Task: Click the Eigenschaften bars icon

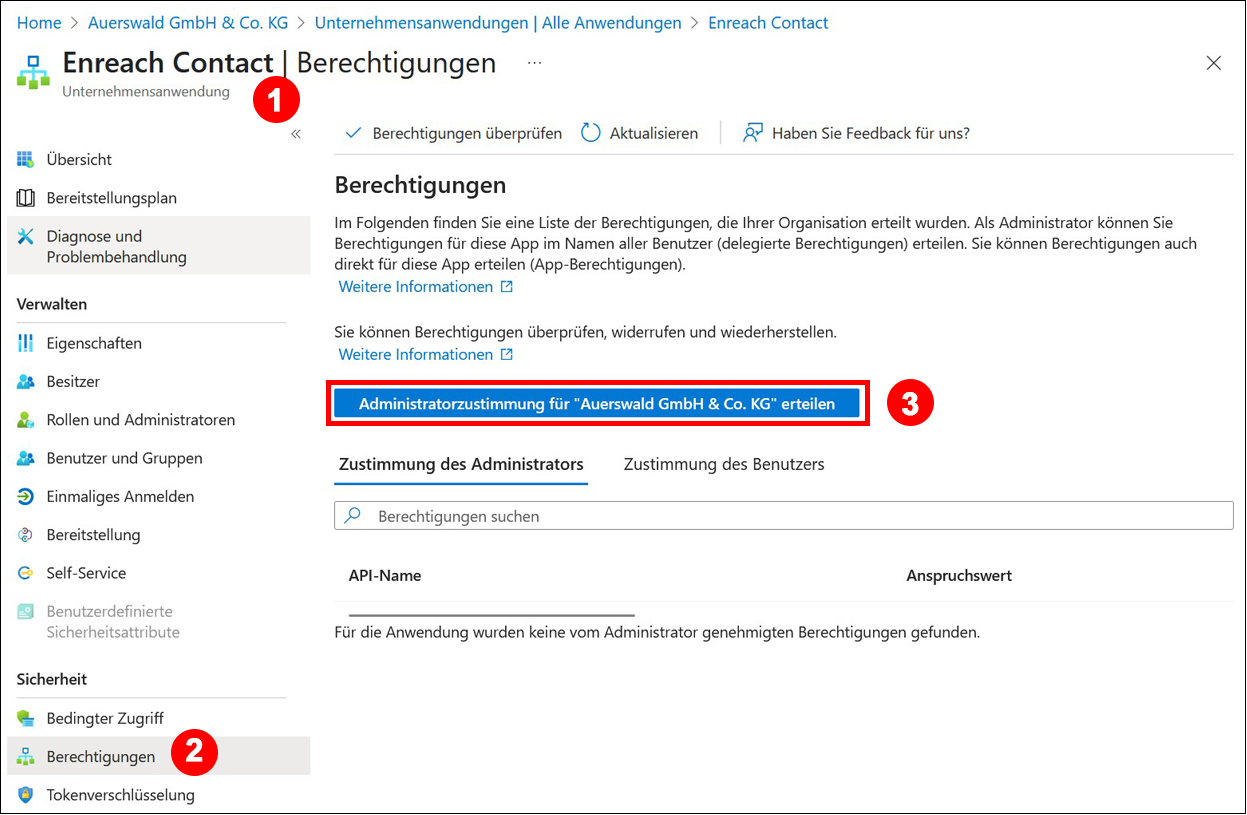Action: (x=26, y=343)
